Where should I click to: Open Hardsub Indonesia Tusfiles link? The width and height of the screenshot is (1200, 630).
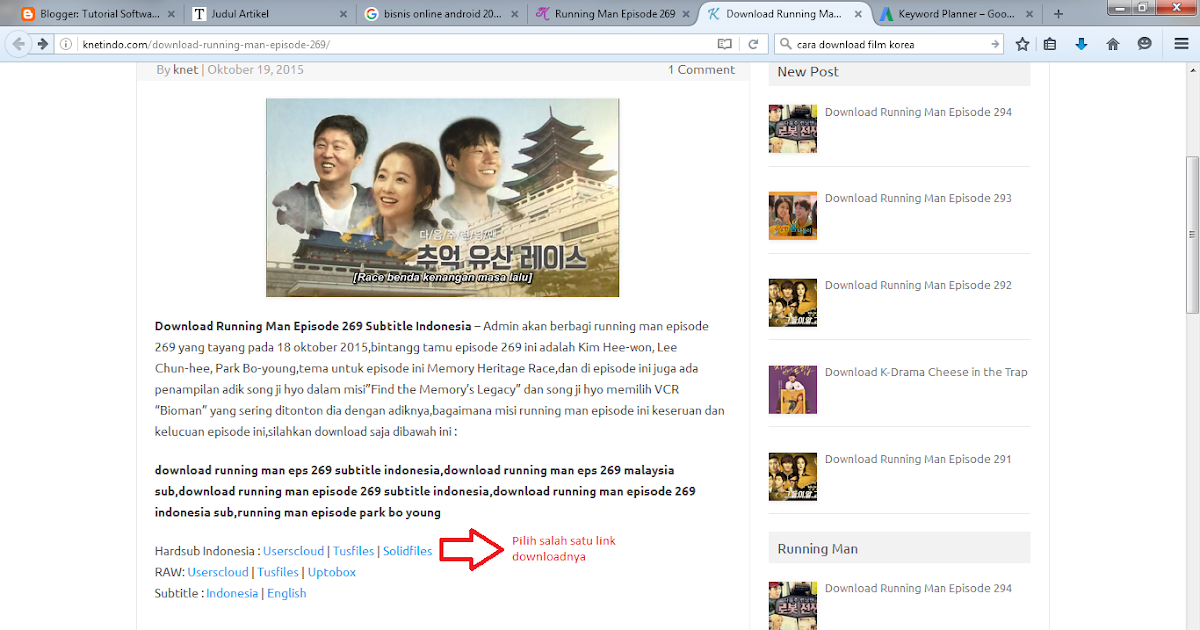click(x=354, y=551)
